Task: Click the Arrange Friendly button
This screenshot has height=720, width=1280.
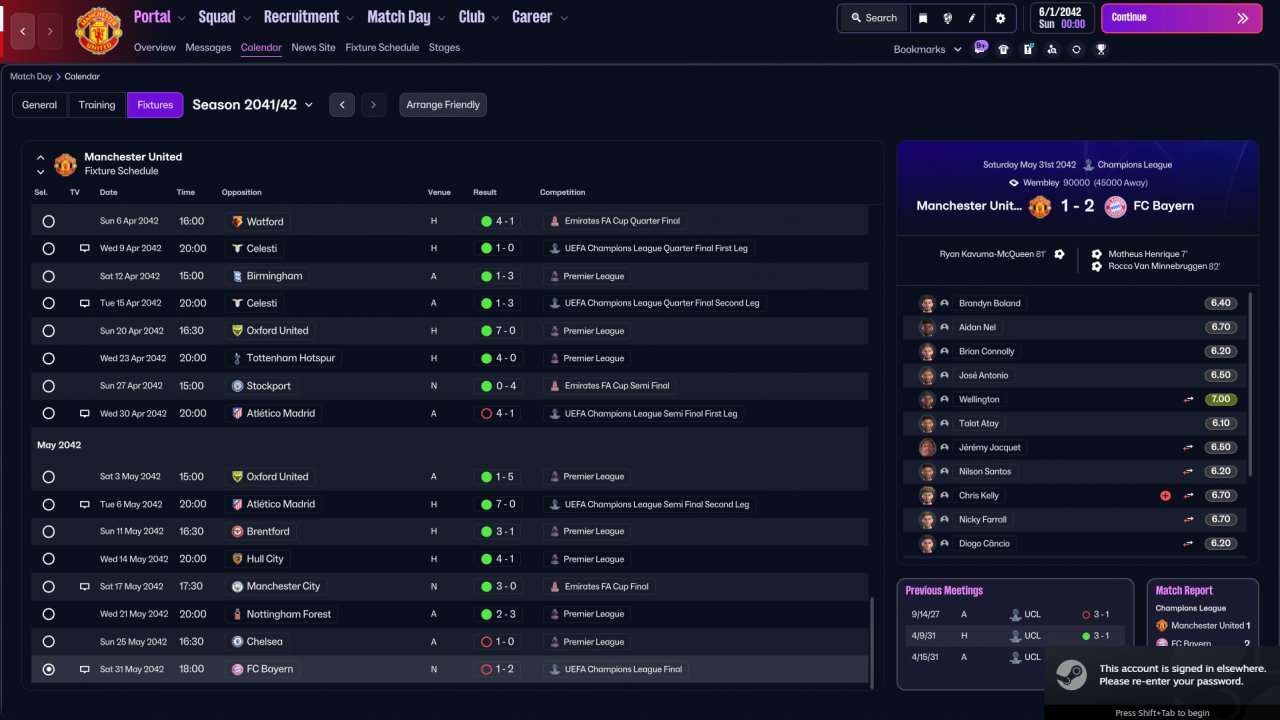Action: (443, 105)
